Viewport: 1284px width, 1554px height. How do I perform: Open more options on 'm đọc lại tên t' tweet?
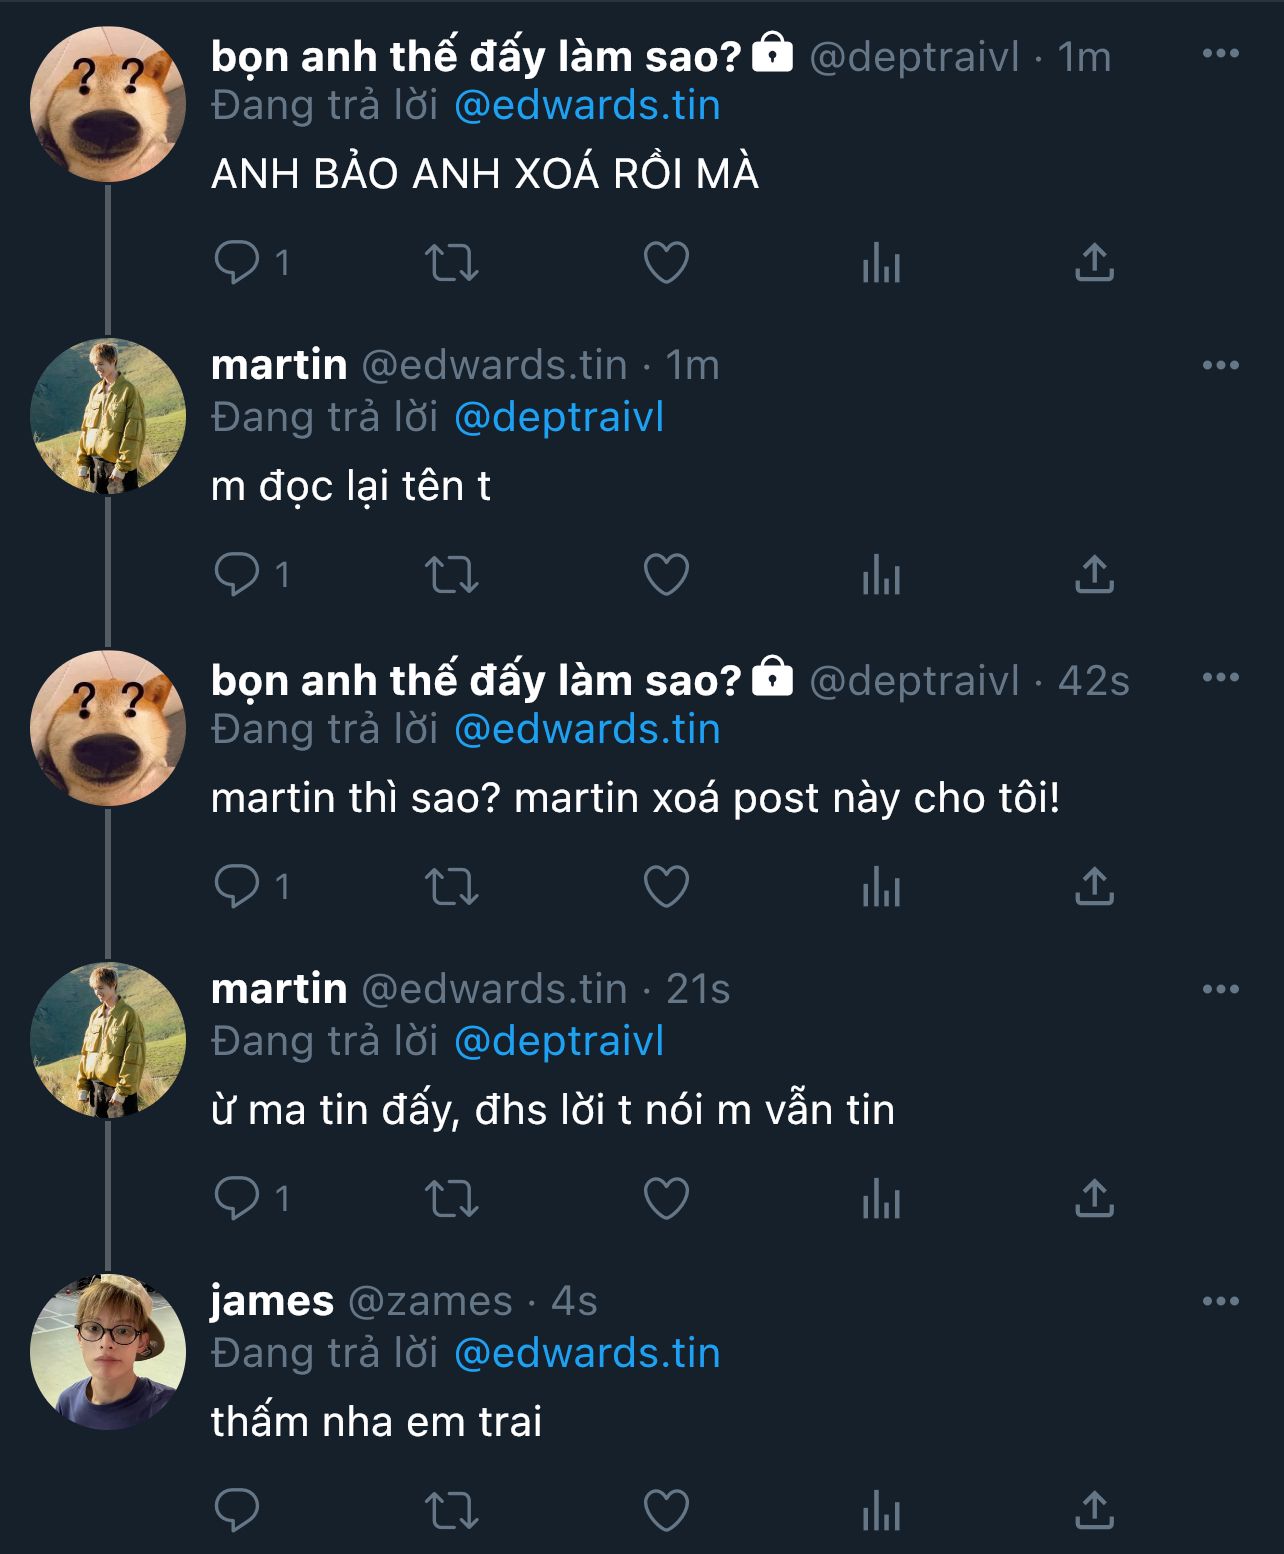1220,365
